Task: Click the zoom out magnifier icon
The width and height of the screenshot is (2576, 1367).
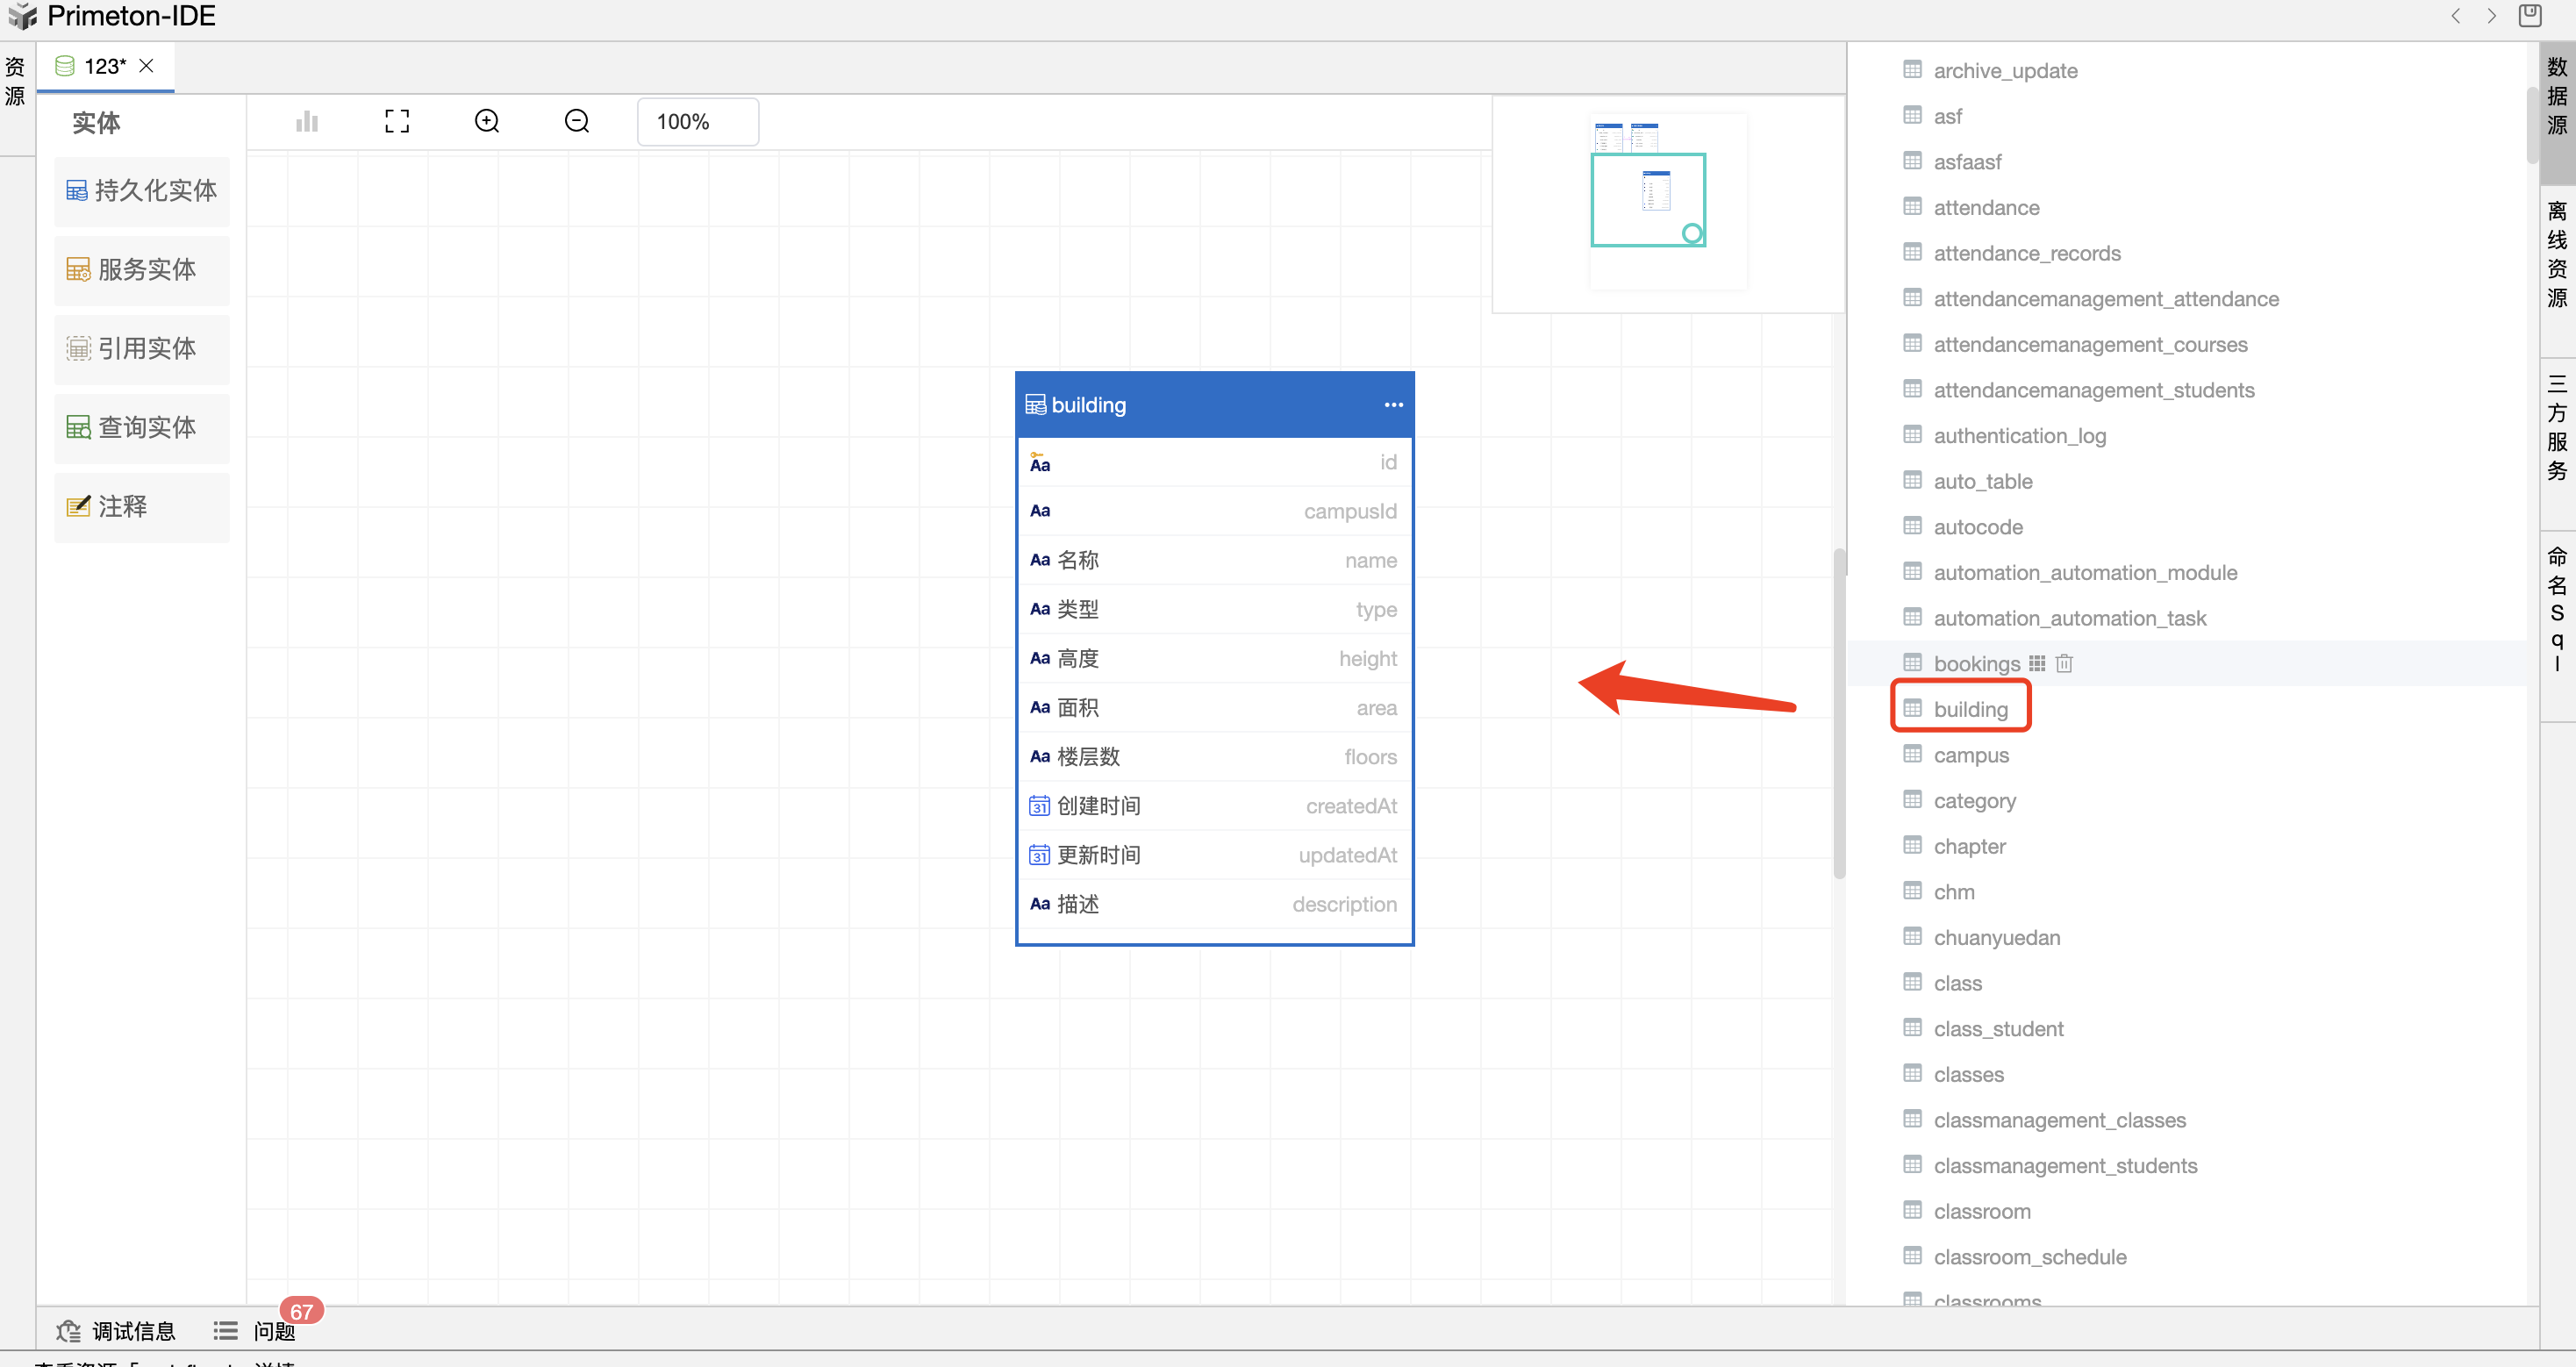Action: (577, 121)
